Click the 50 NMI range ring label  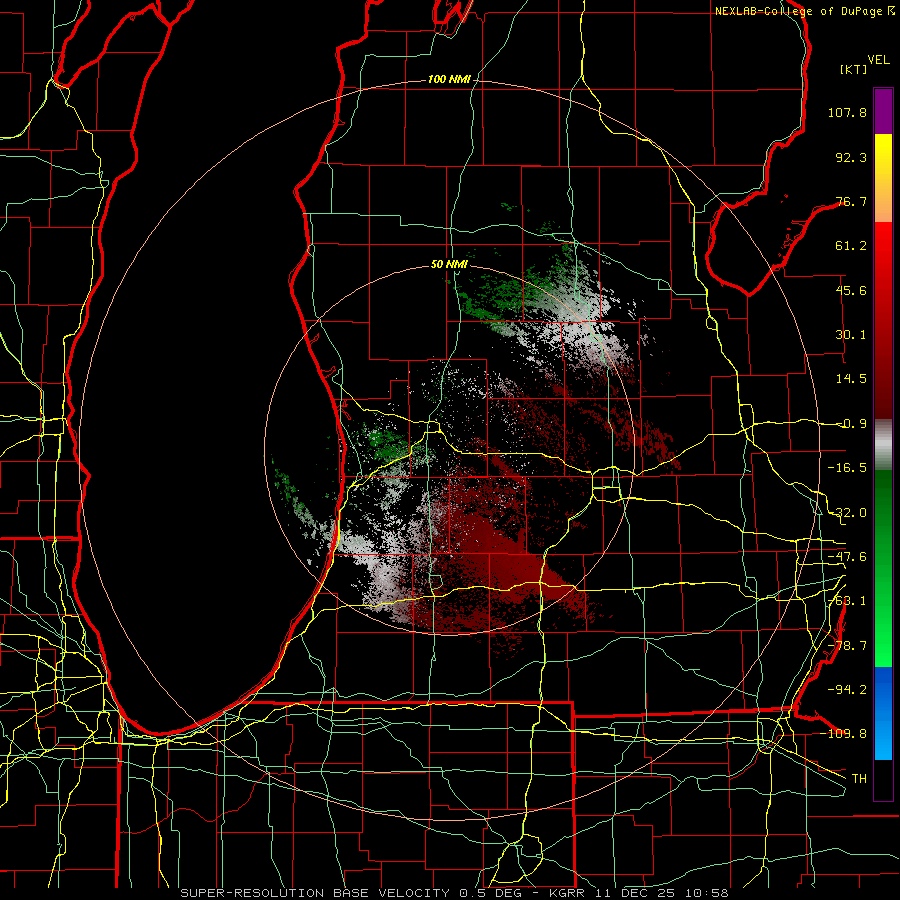(x=449, y=265)
